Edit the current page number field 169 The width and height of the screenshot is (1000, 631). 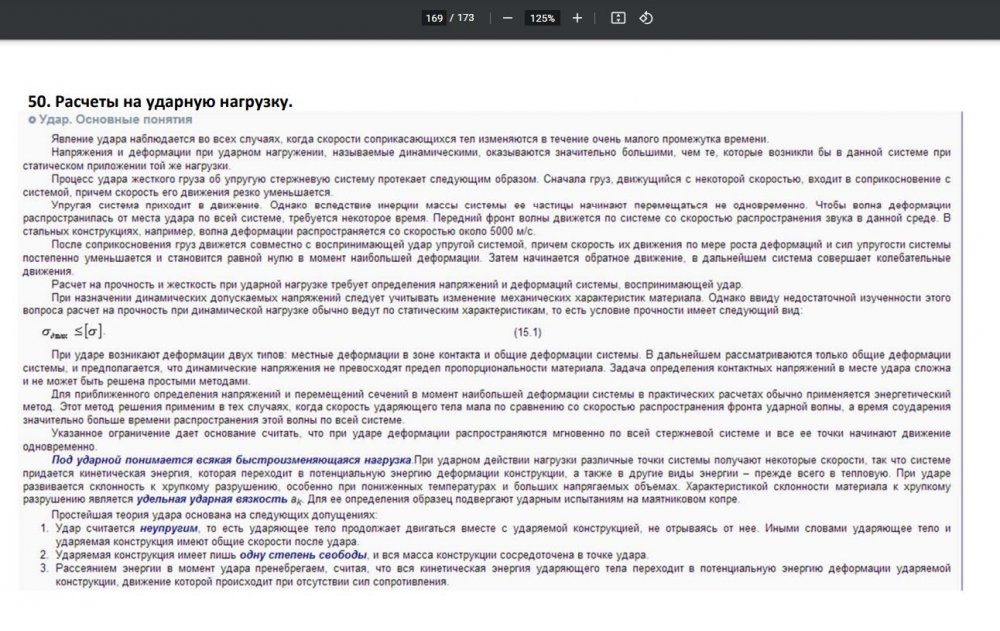pos(434,18)
